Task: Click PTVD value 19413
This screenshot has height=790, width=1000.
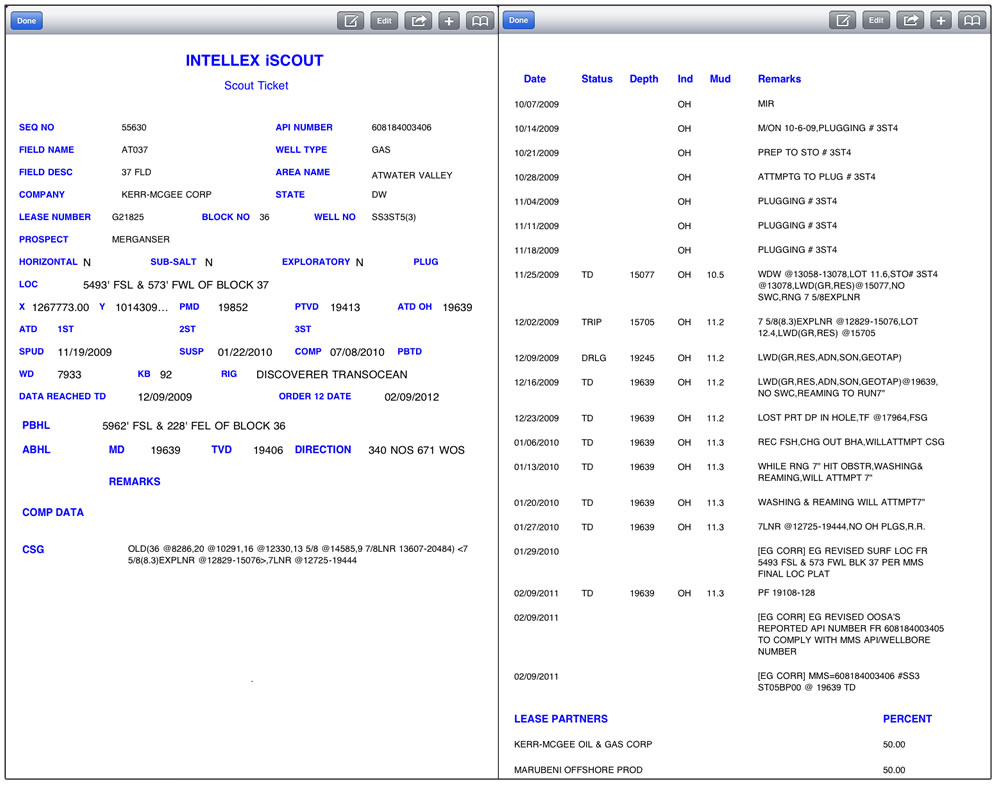Action: click(x=345, y=307)
